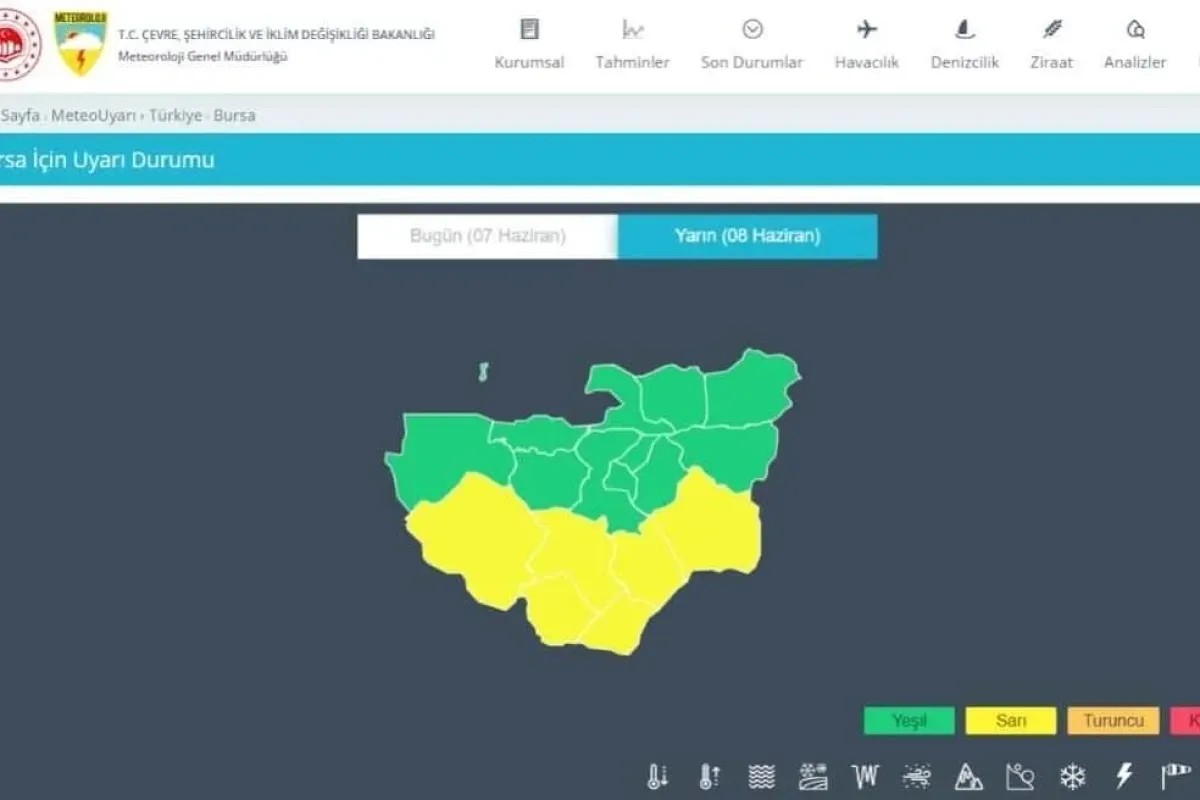Select the cold temperature warning icon

pos(658,776)
